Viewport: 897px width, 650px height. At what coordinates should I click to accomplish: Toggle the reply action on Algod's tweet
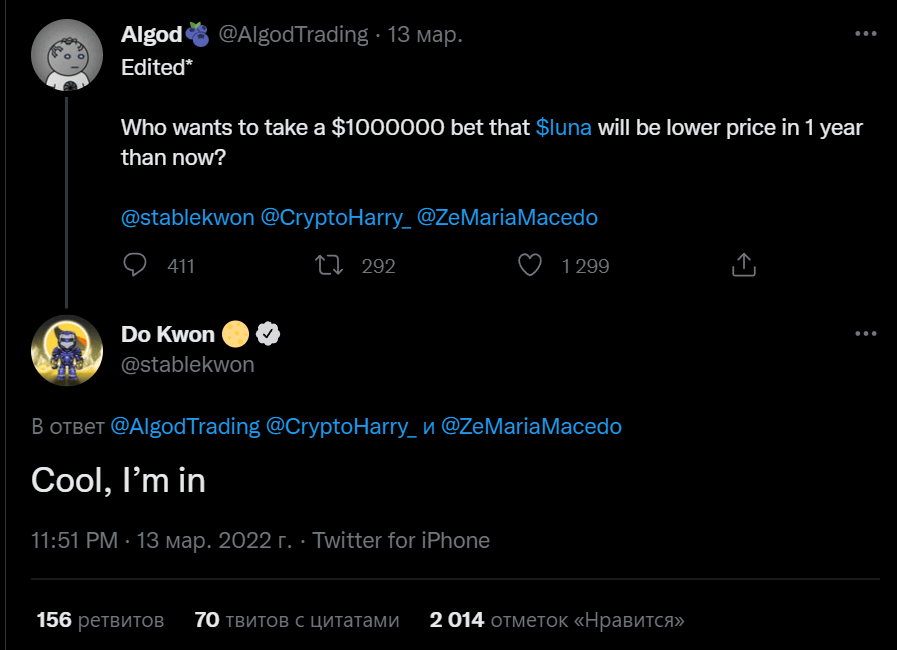pos(134,265)
